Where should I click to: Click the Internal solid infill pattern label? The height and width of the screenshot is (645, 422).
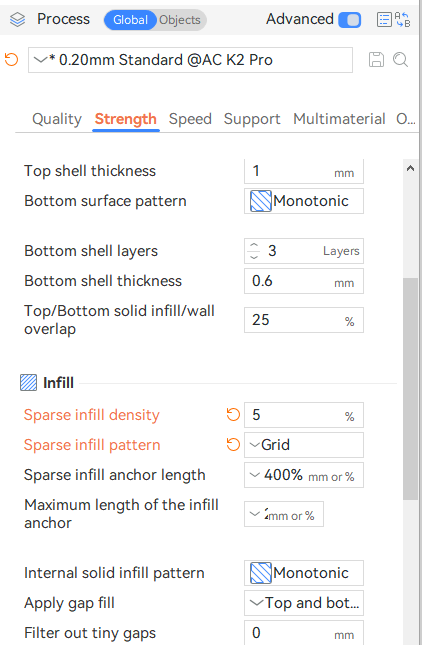[x=114, y=573]
